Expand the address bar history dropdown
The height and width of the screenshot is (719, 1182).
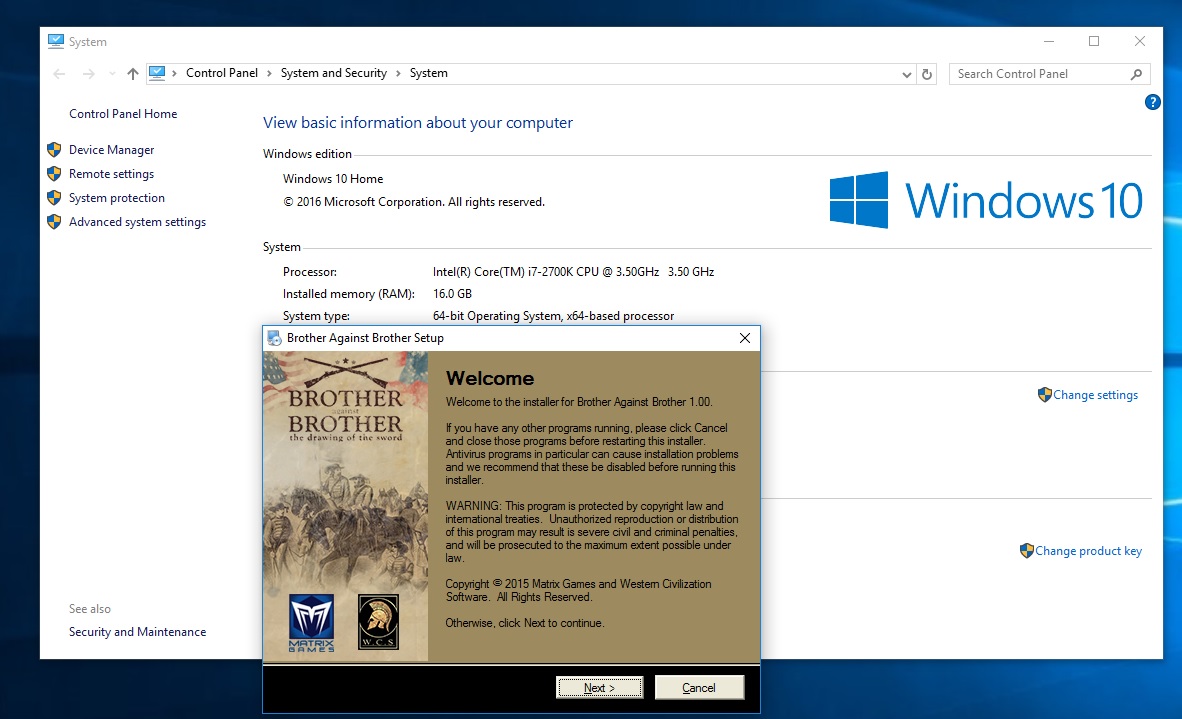(907, 74)
